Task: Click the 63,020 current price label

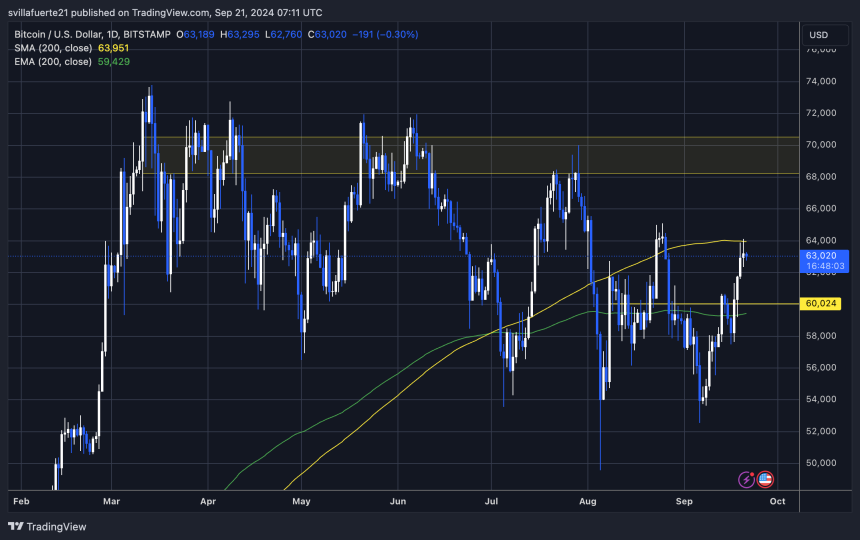Action: [x=821, y=256]
